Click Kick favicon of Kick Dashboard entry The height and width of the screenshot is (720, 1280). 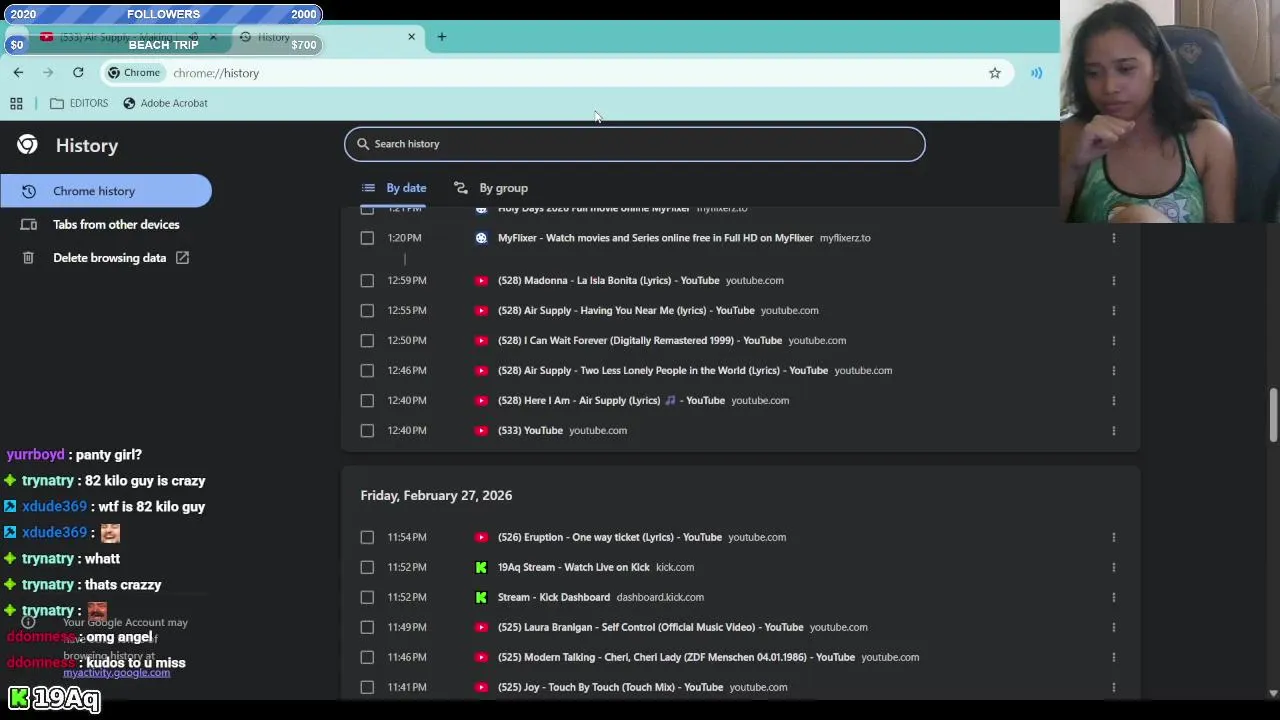(x=481, y=598)
